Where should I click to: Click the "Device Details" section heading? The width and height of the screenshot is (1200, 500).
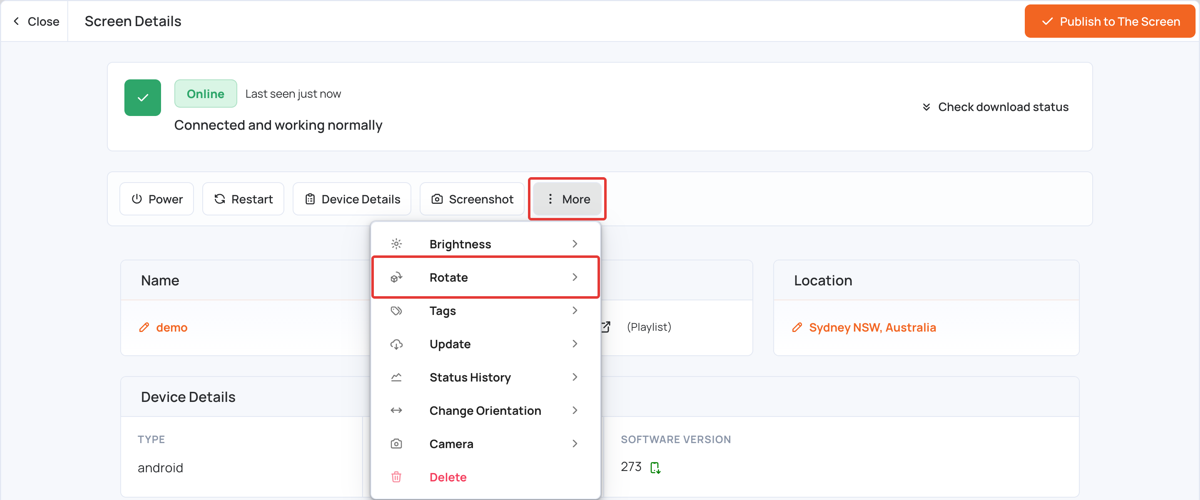pyautogui.click(x=188, y=397)
